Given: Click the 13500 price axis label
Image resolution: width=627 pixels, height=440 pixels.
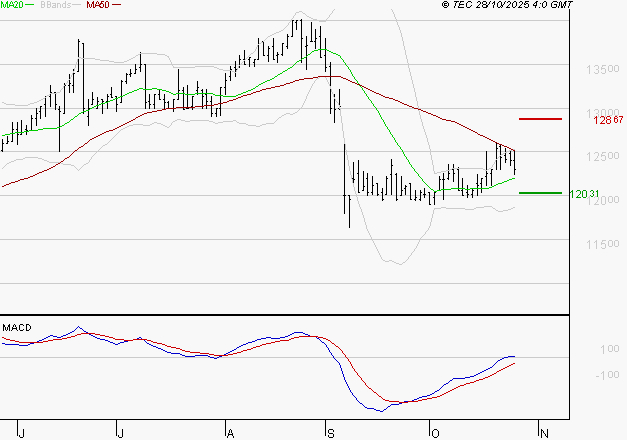Looking at the screenshot, I should pos(603,70).
